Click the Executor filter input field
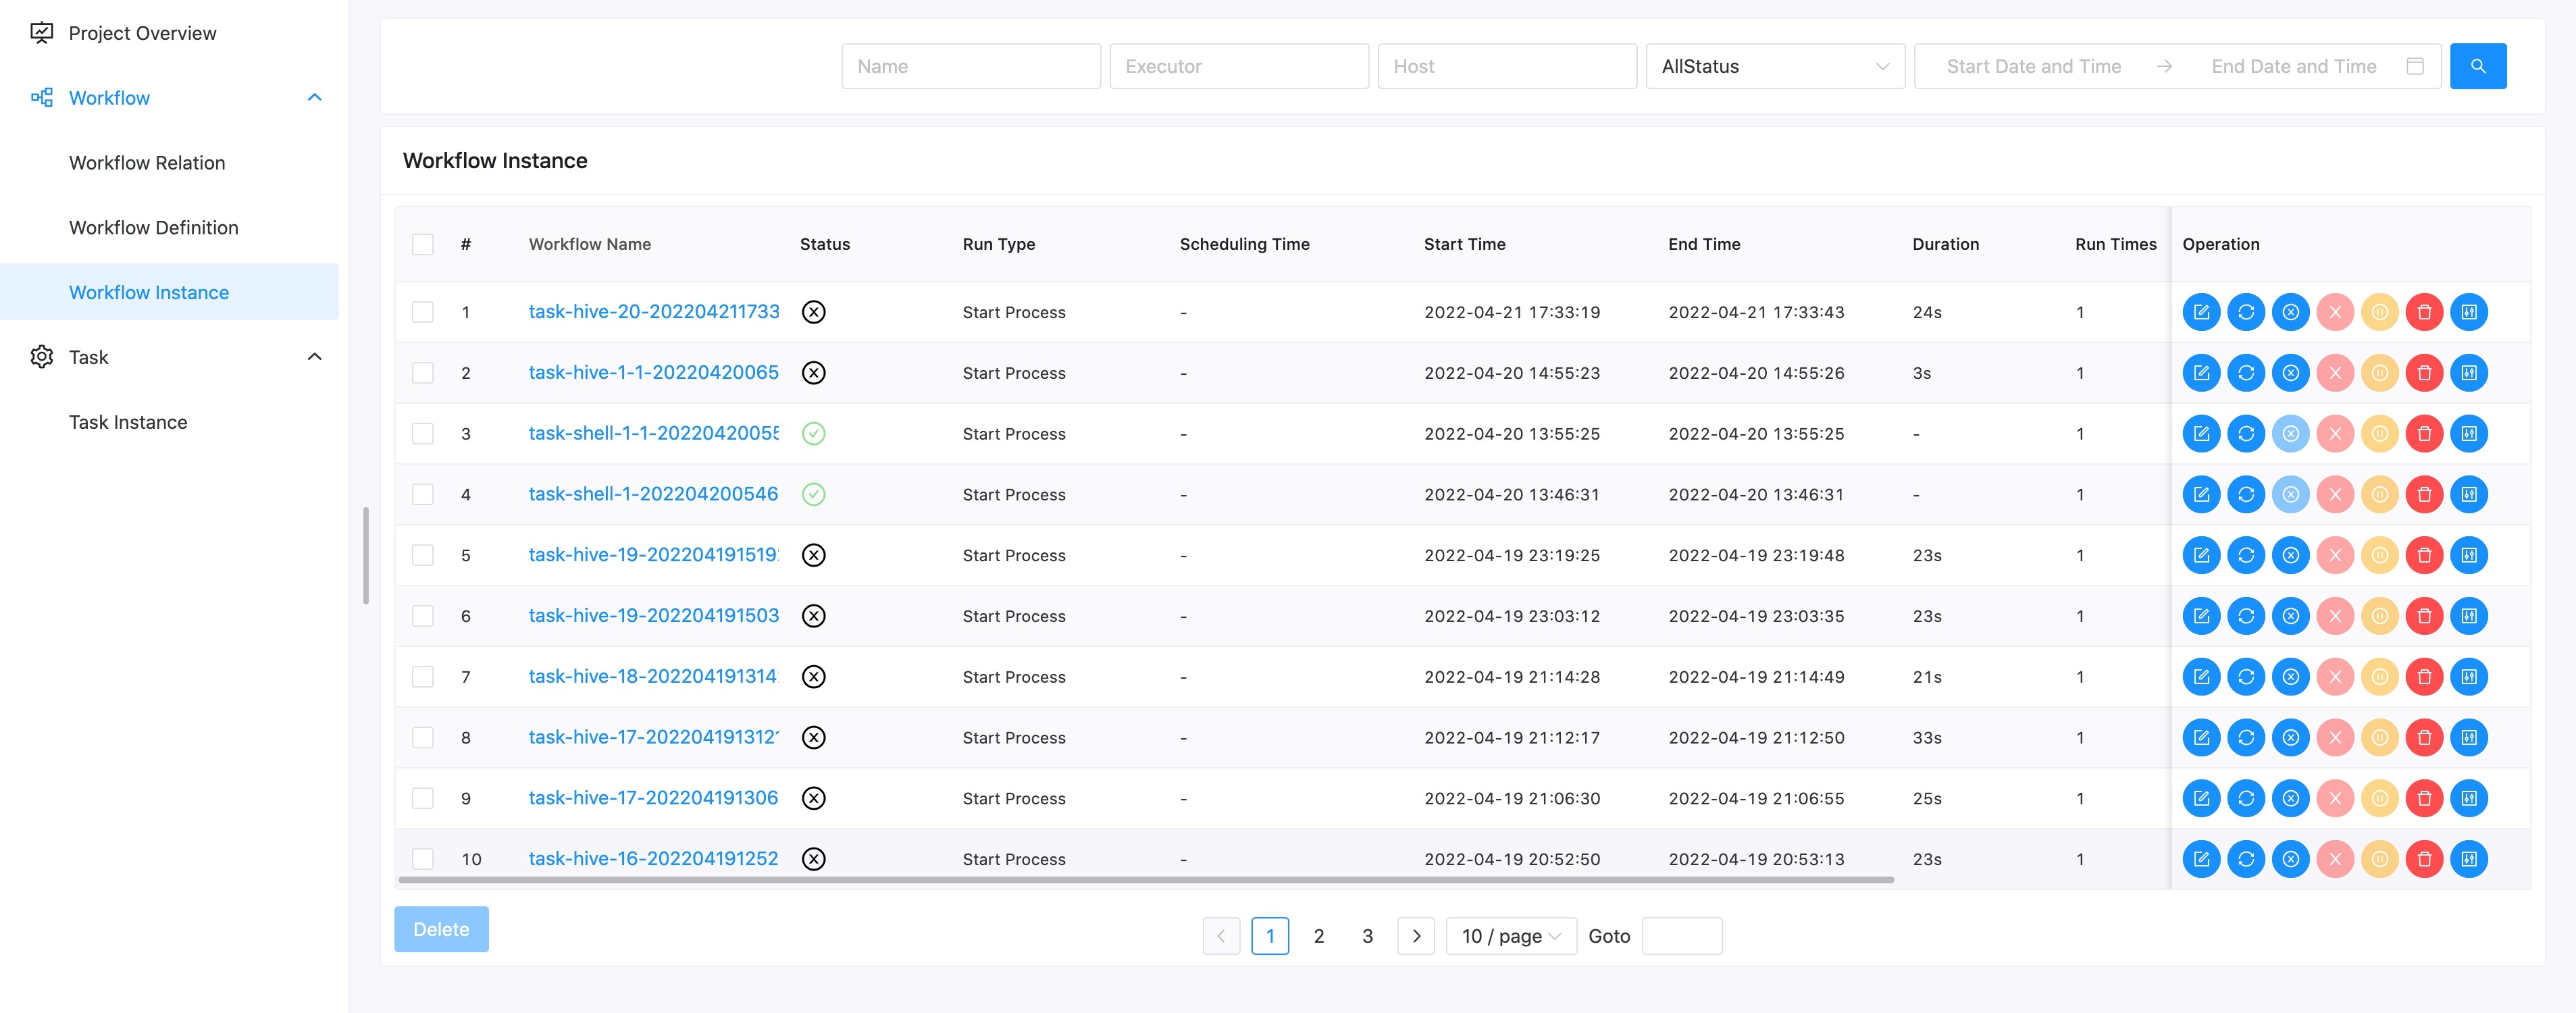This screenshot has height=1013, width=2576. pyautogui.click(x=1238, y=66)
